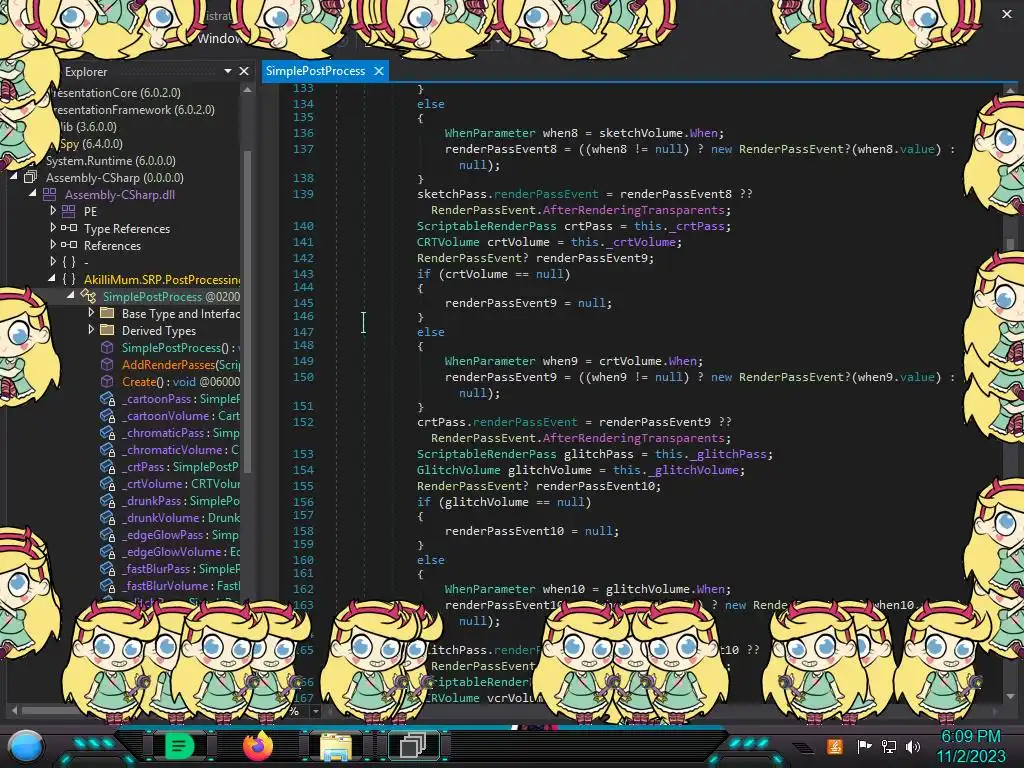Click the _chromaticPass field icon
The image size is (1024, 768).
[x=107, y=433]
